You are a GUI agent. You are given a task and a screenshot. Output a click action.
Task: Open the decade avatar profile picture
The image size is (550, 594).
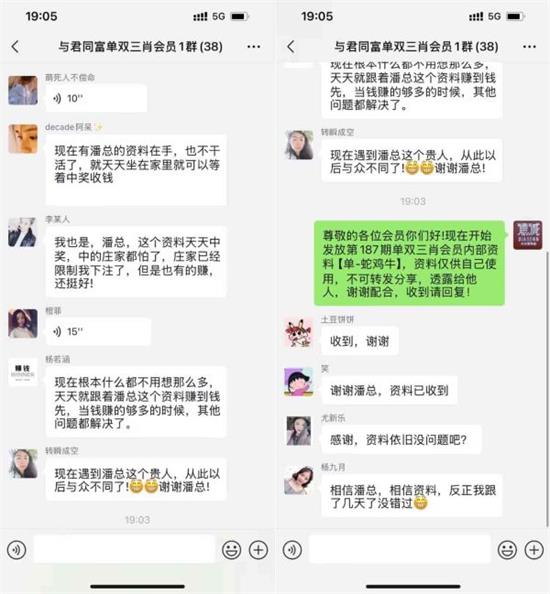click(x=23, y=139)
